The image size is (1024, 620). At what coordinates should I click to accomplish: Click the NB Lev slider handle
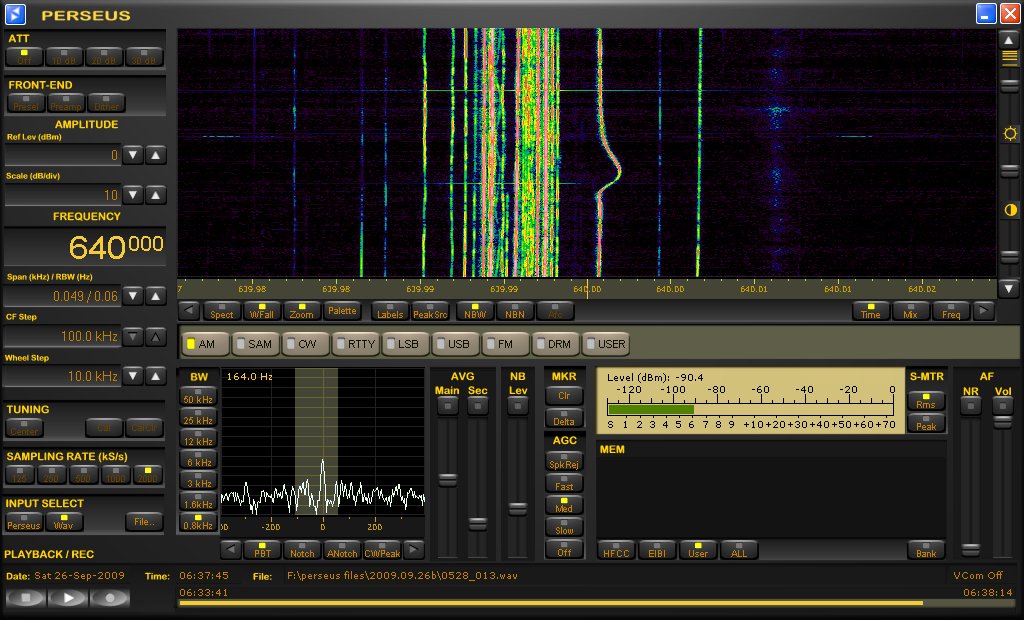click(x=517, y=508)
